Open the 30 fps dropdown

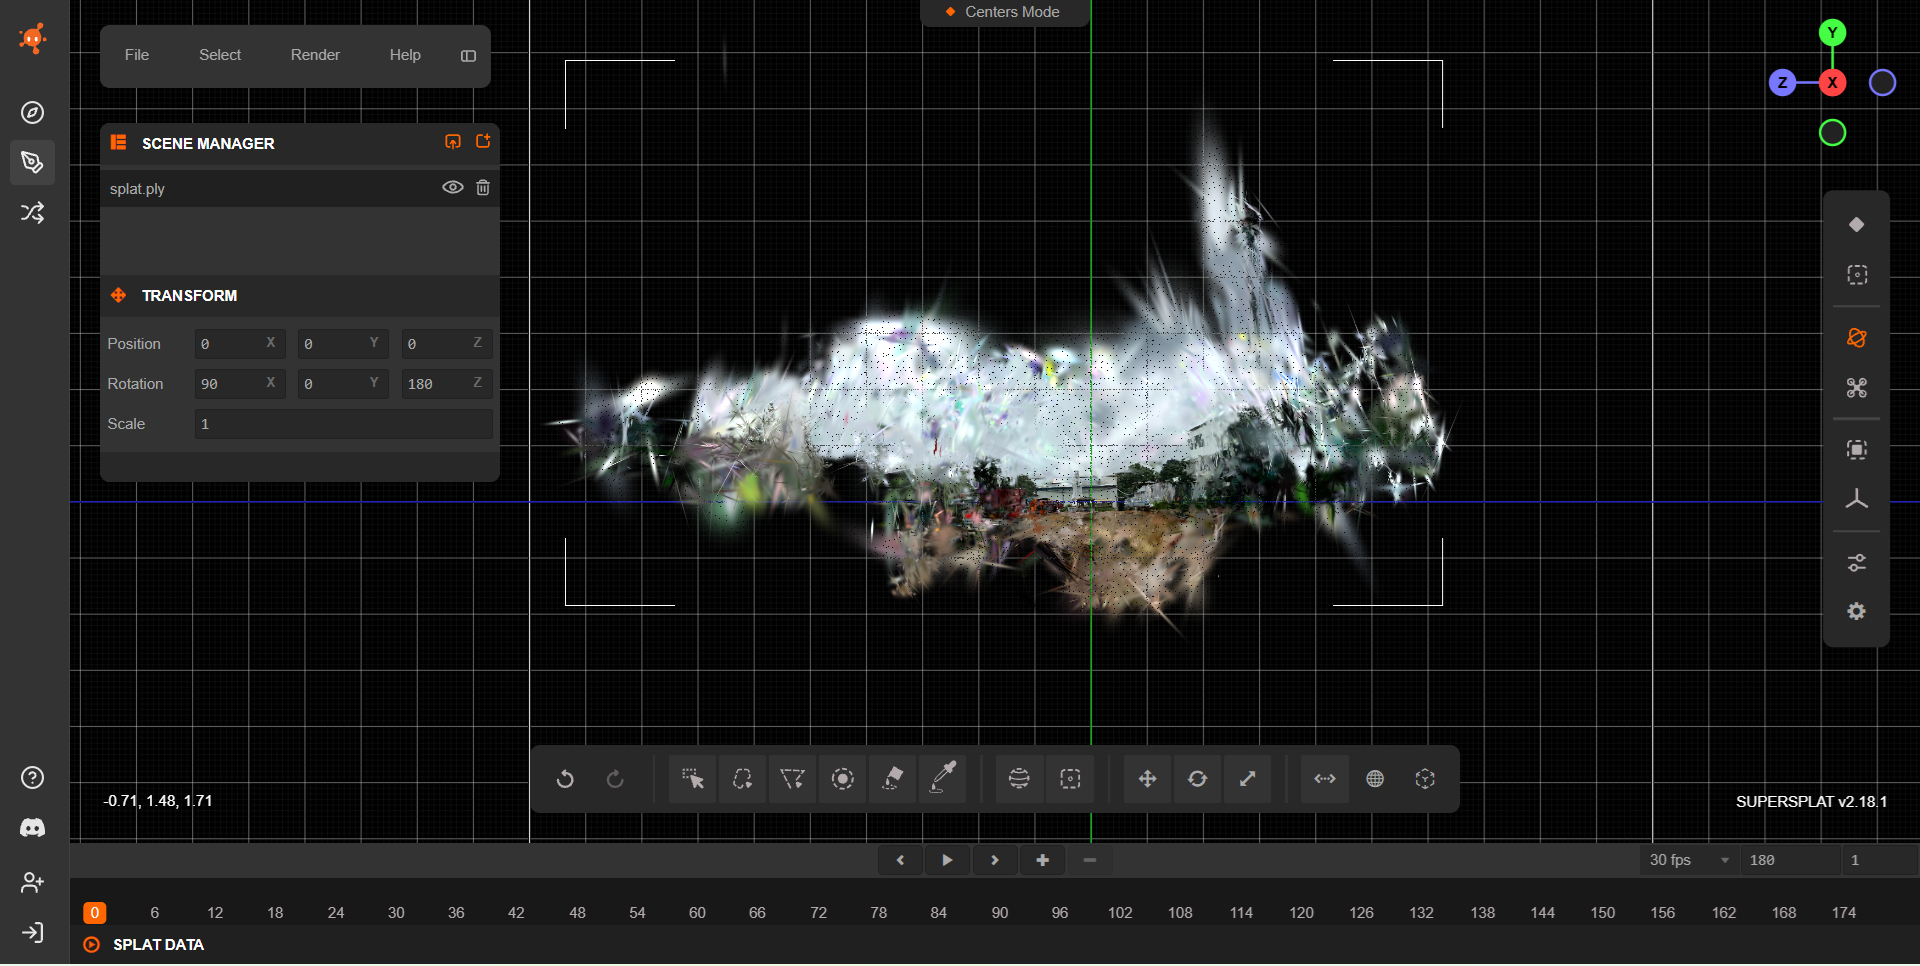1688,860
